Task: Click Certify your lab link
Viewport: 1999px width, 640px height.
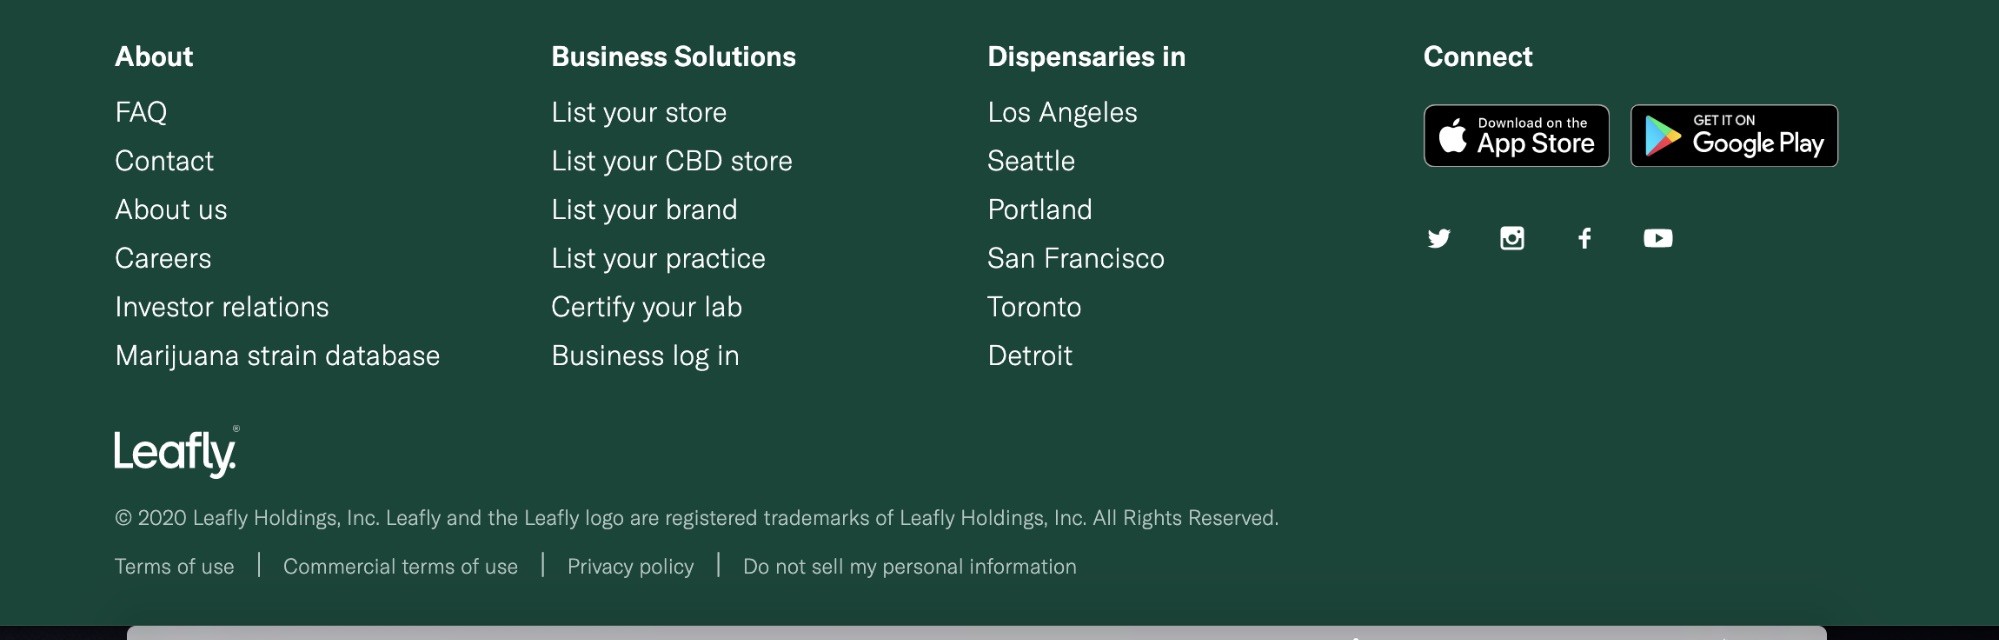Action: 646,307
